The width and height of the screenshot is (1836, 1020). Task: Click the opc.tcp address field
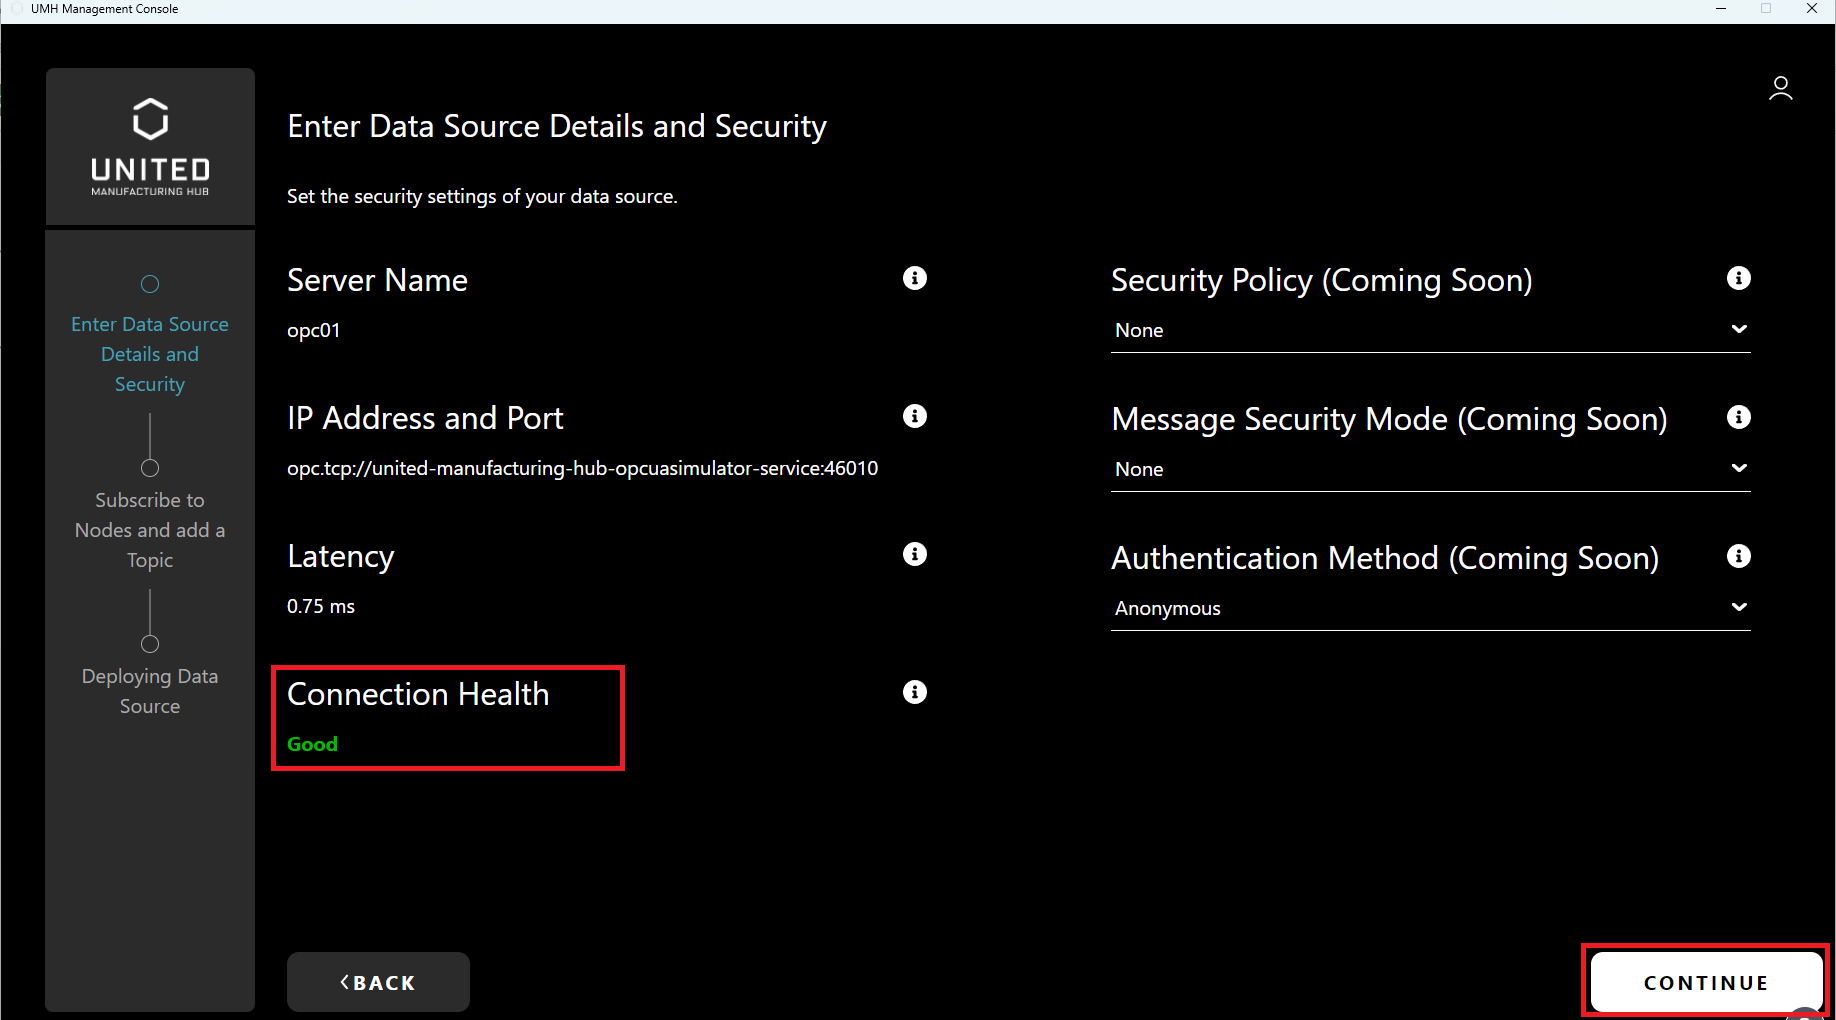pyautogui.click(x=582, y=468)
